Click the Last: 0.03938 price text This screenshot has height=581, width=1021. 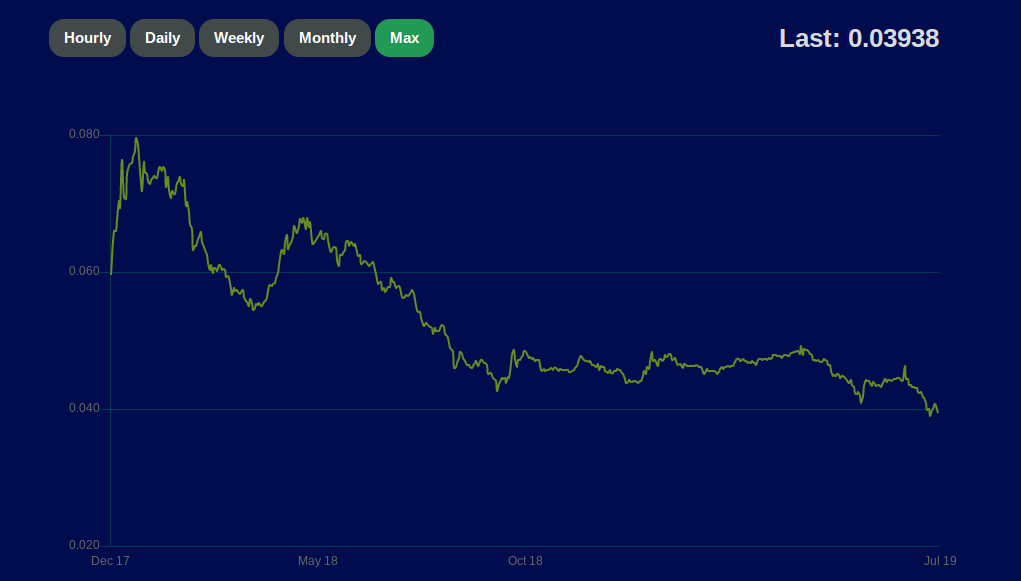(x=858, y=39)
